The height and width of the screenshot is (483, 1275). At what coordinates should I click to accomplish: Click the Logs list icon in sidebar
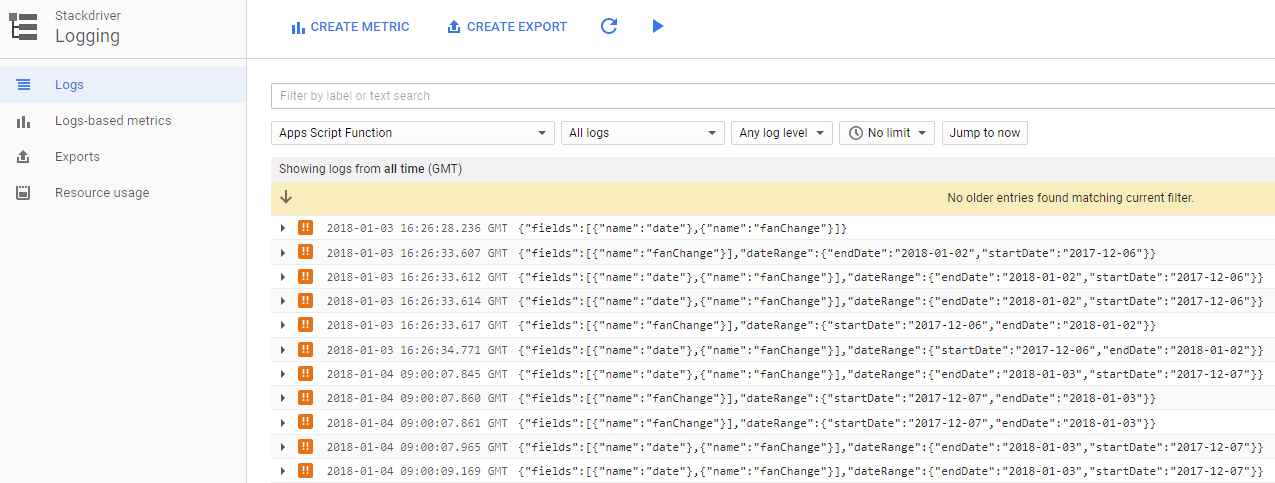tap(24, 85)
